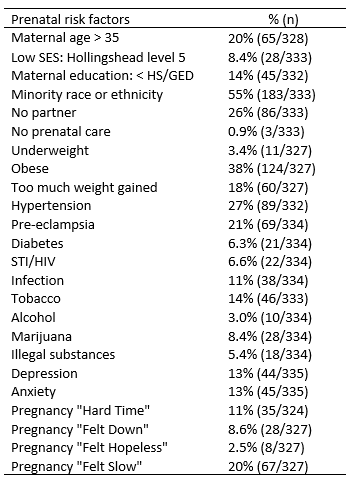
Task: Click the 'Marijuana' row label
Action: coord(41,337)
